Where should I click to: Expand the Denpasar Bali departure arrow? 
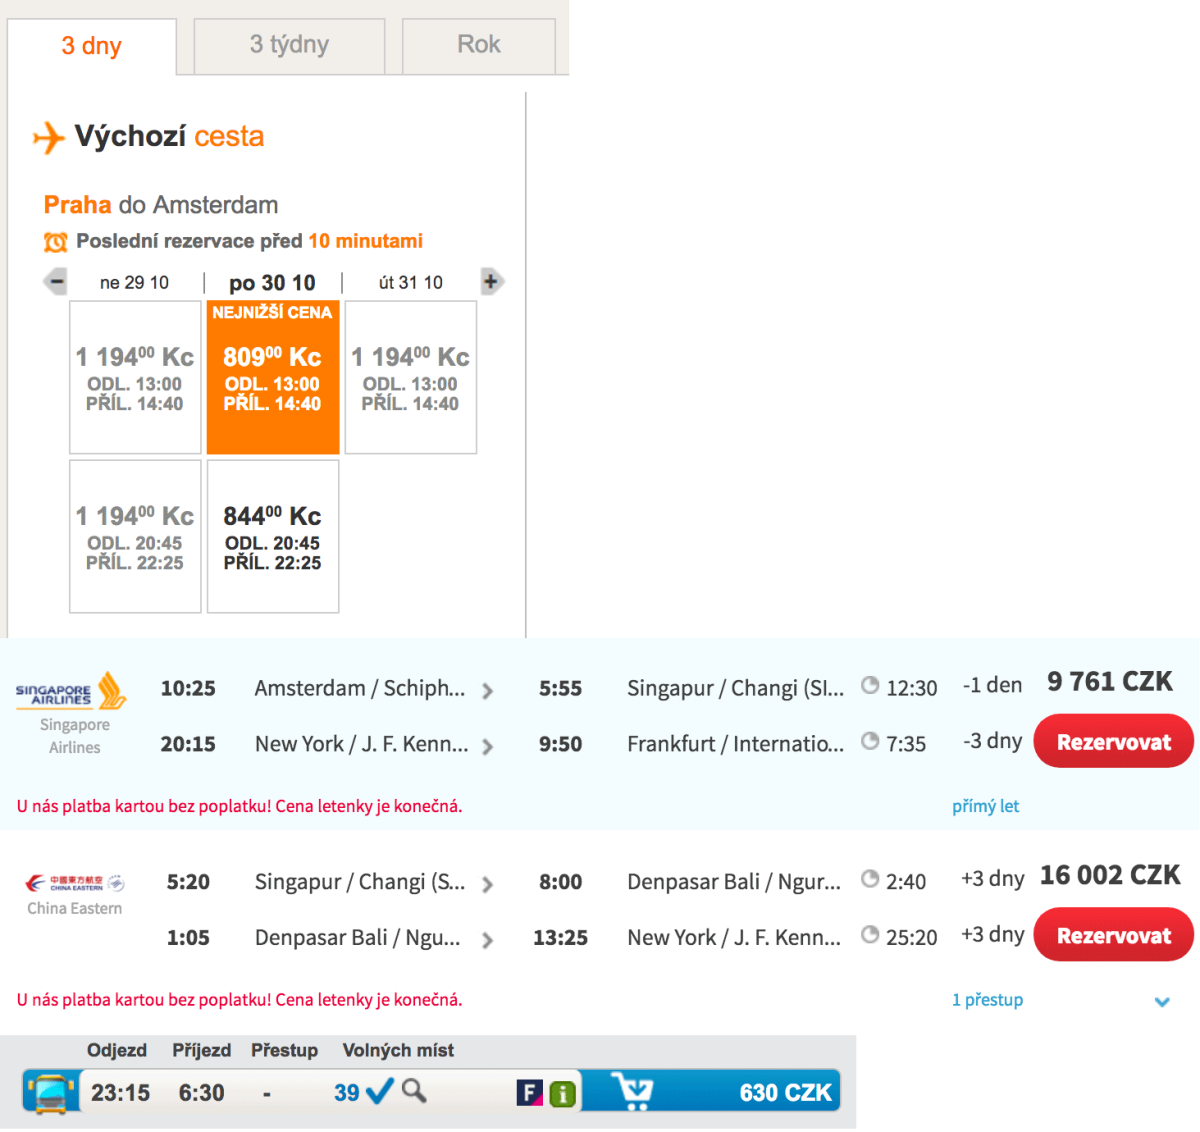point(487,940)
